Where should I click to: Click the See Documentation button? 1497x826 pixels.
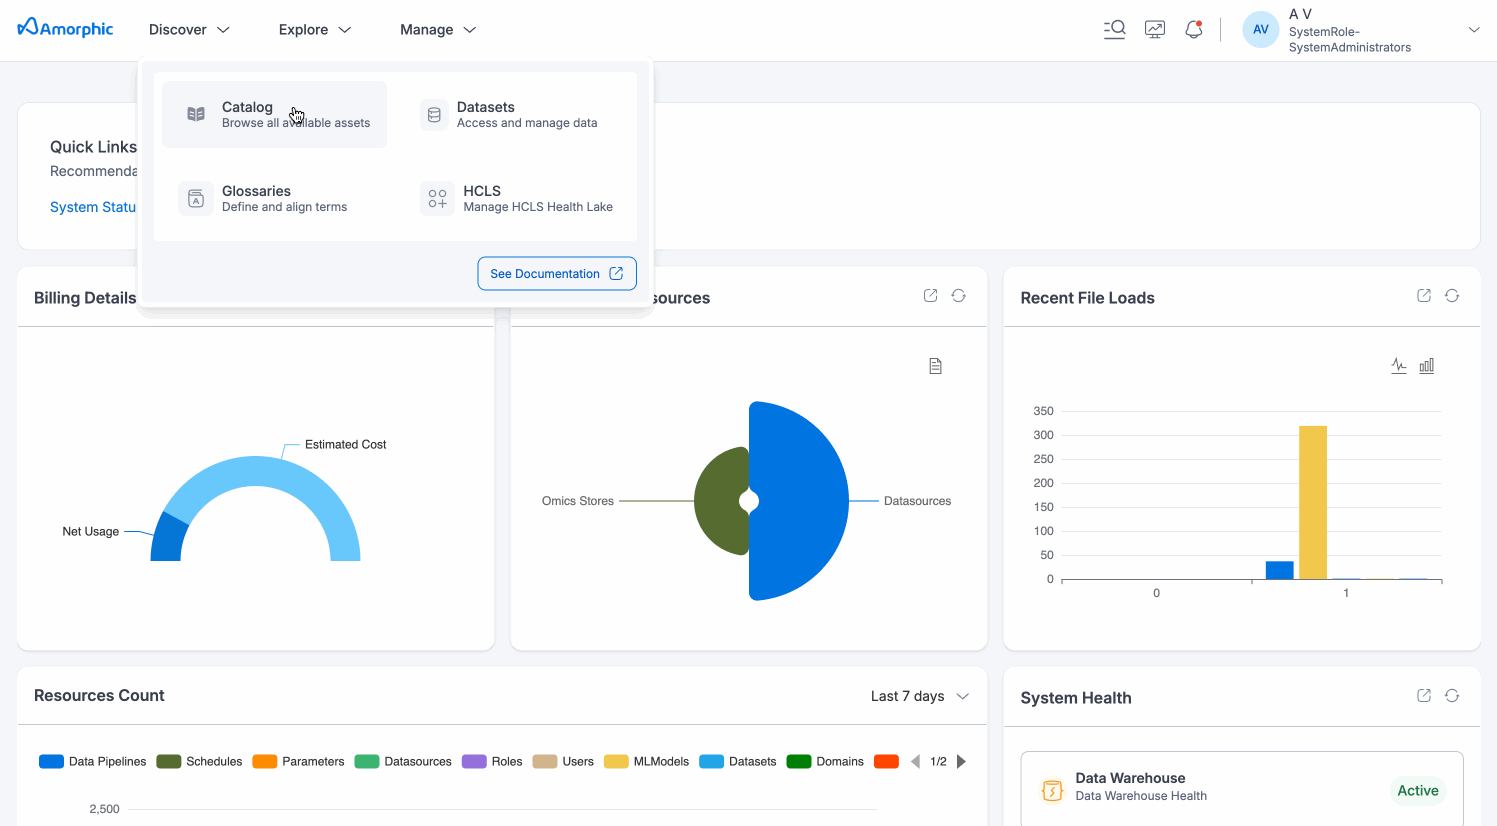(x=557, y=274)
